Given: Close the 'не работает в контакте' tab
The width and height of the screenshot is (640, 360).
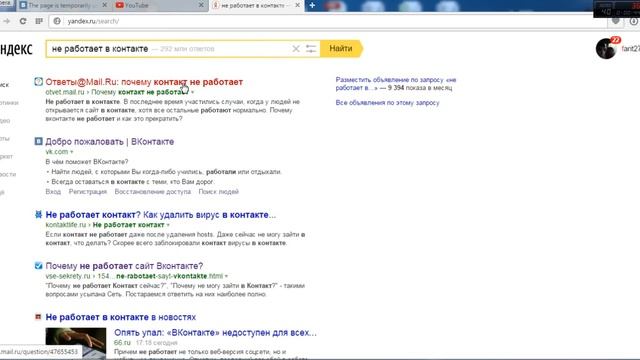Looking at the screenshot, I should pyautogui.click(x=298, y=5).
